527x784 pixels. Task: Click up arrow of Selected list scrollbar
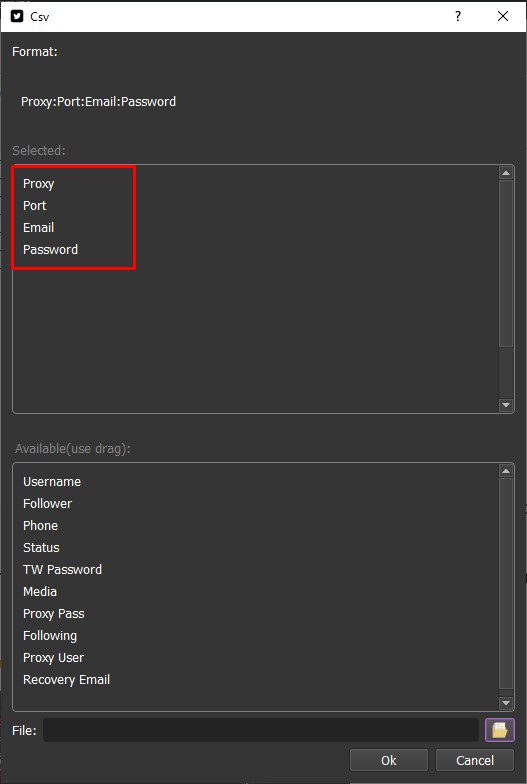coord(506,173)
